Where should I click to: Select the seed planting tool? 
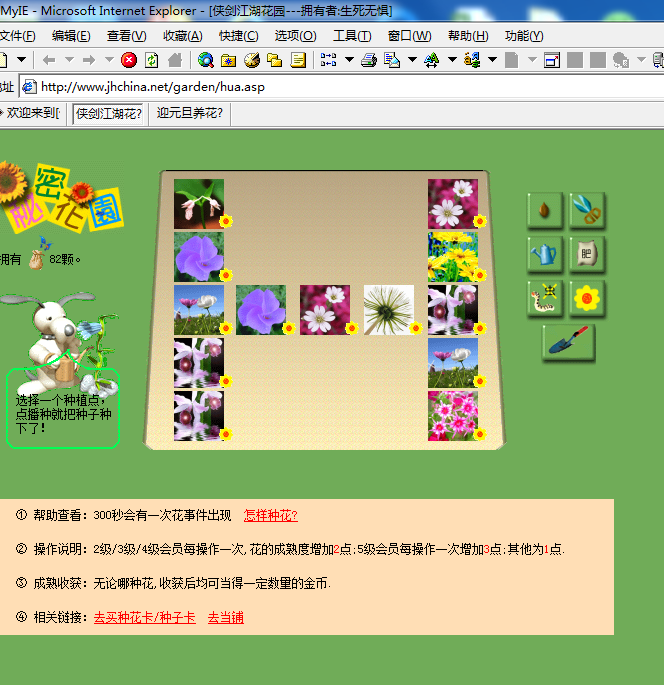(545, 210)
